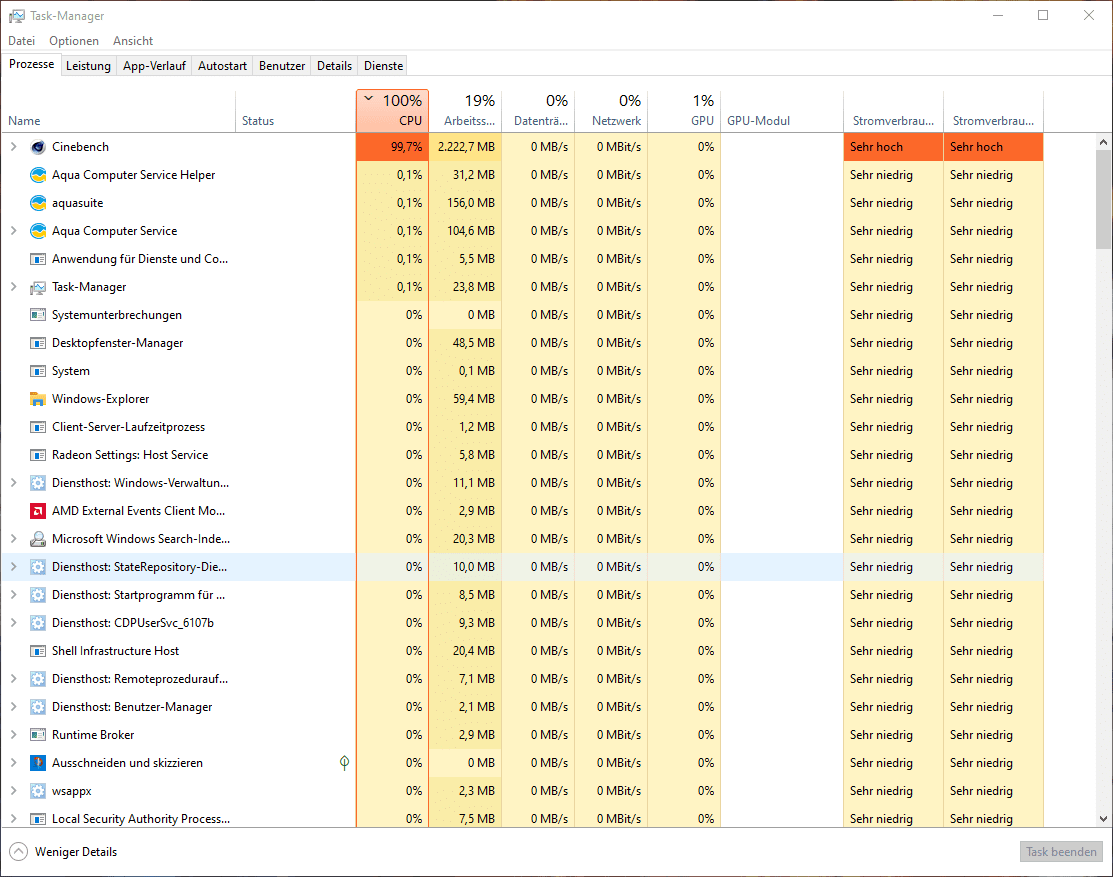Viewport: 1113px width, 877px height.
Task: Sort by the Netzwerk column header
Action: tap(611, 111)
